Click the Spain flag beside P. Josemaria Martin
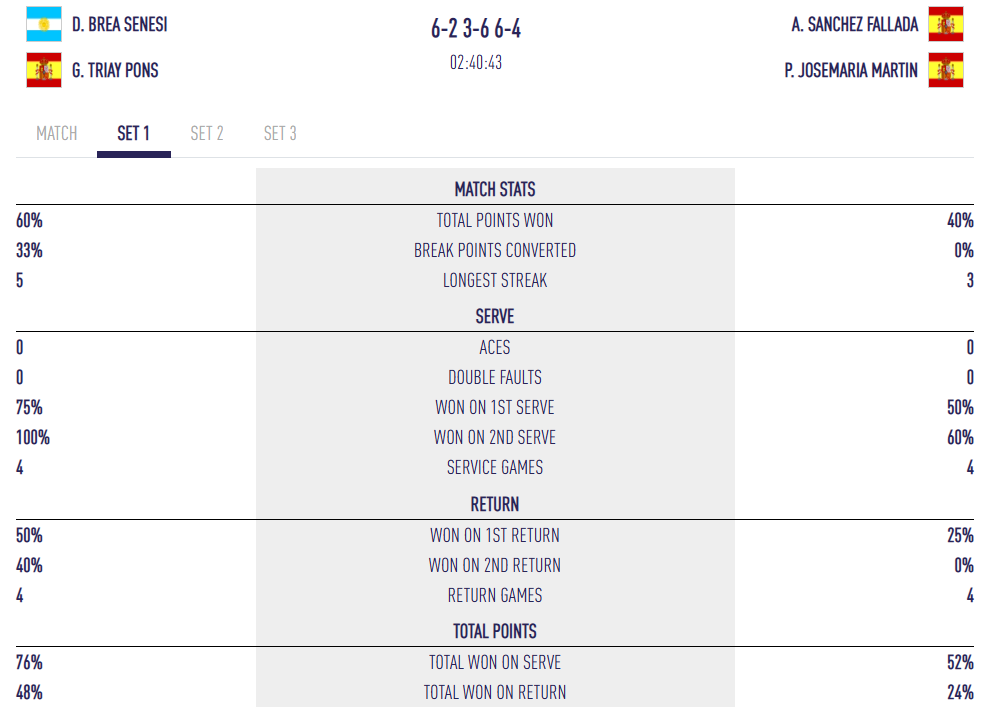Image resolution: width=987 pixels, height=722 pixels. click(x=945, y=70)
